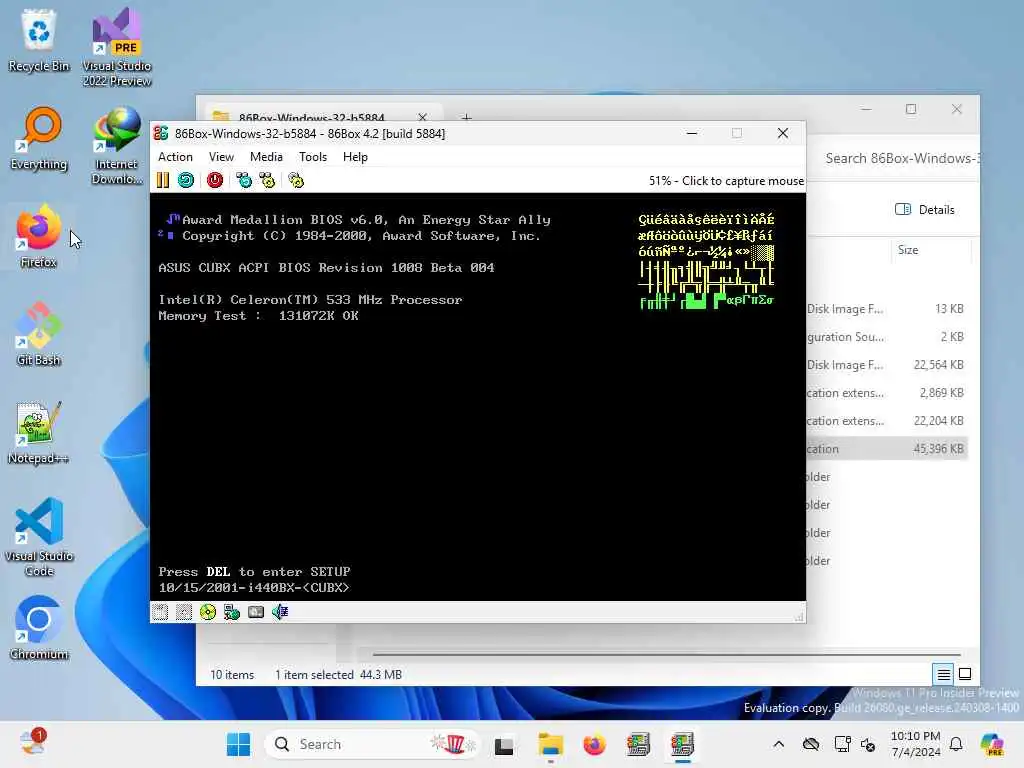Click the second floppy drive status icon
The width and height of the screenshot is (1024, 768).
[184, 612]
